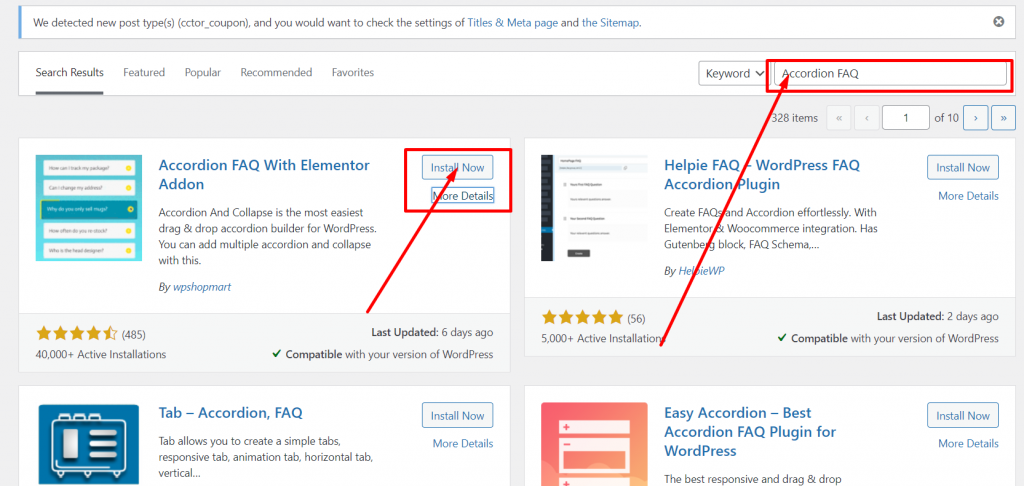Screen dimensions: 1024x486
Task: Switch to the Popular tab
Action: point(202,73)
